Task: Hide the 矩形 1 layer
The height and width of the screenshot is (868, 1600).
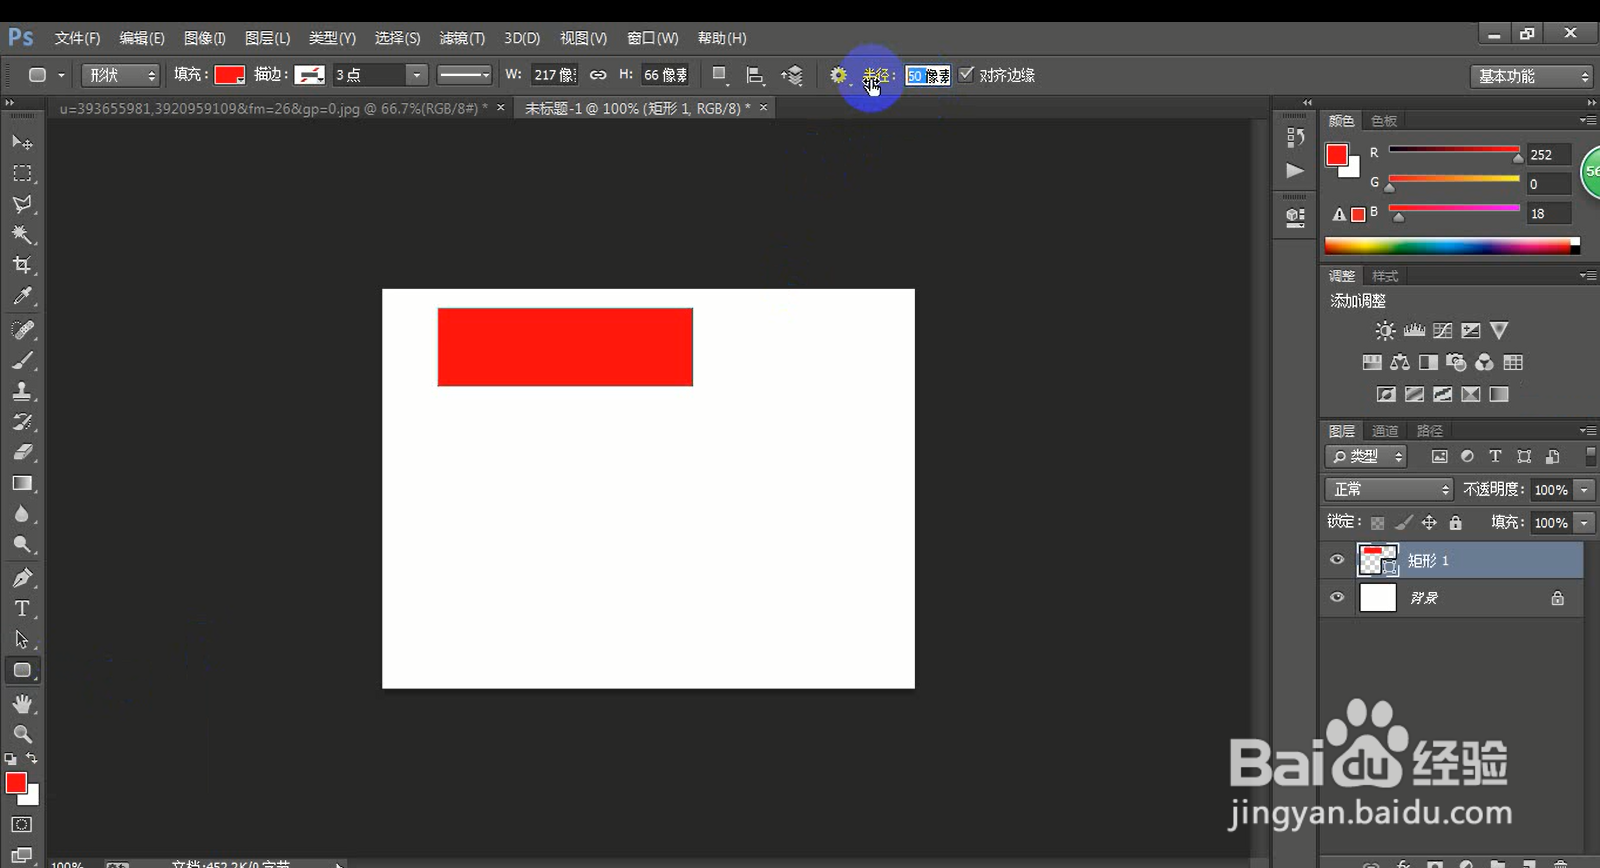Action: 1337,560
